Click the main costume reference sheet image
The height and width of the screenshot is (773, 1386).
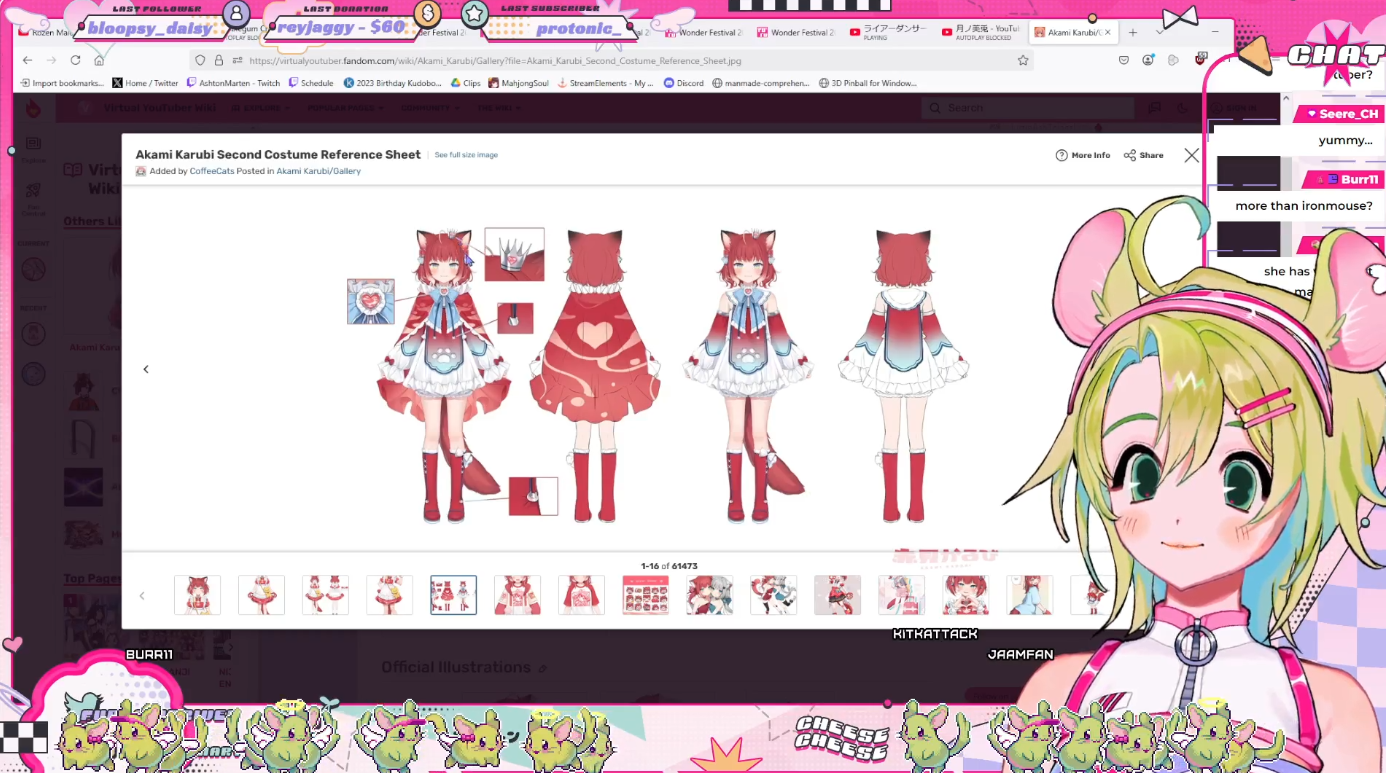[660, 375]
